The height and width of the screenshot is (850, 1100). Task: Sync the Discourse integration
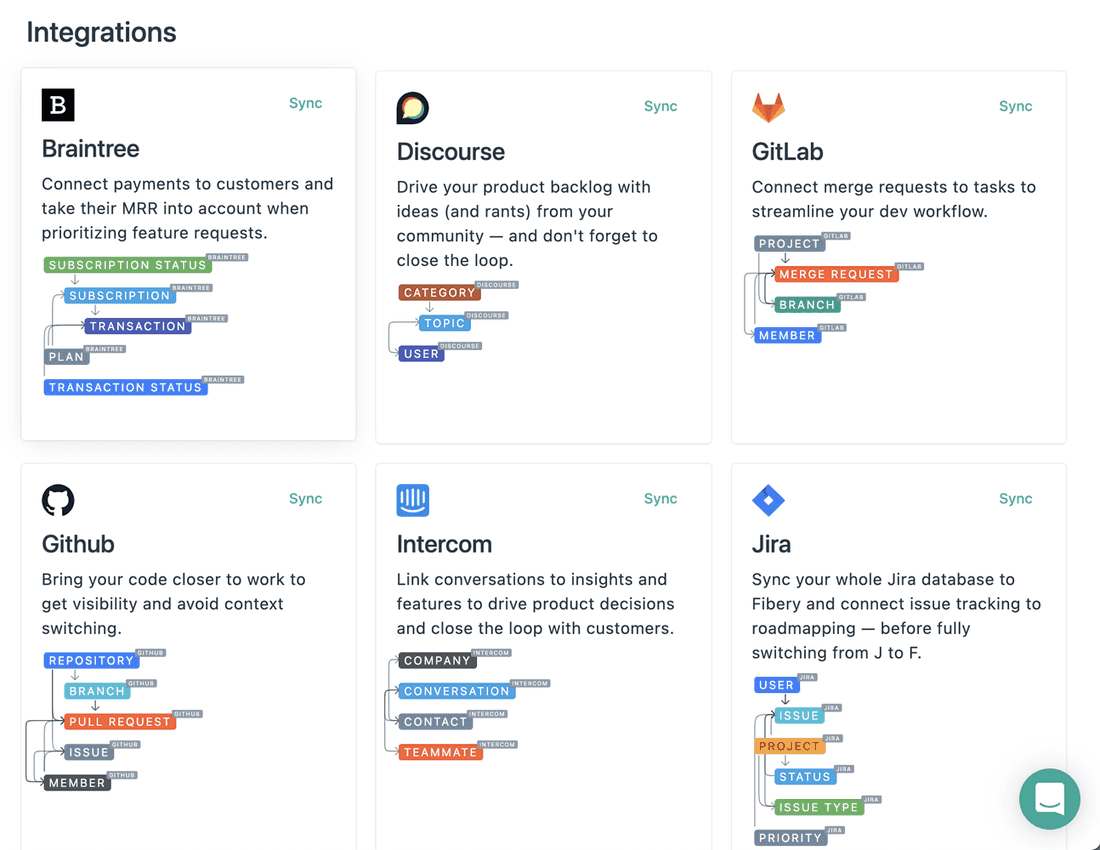pyautogui.click(x=660, y=105)
